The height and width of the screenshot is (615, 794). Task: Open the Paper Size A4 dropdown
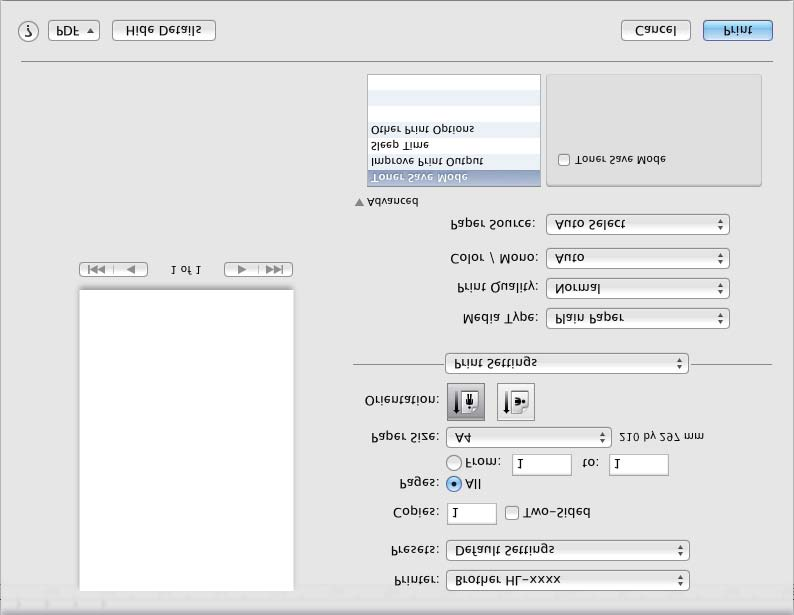coord(529,437)
